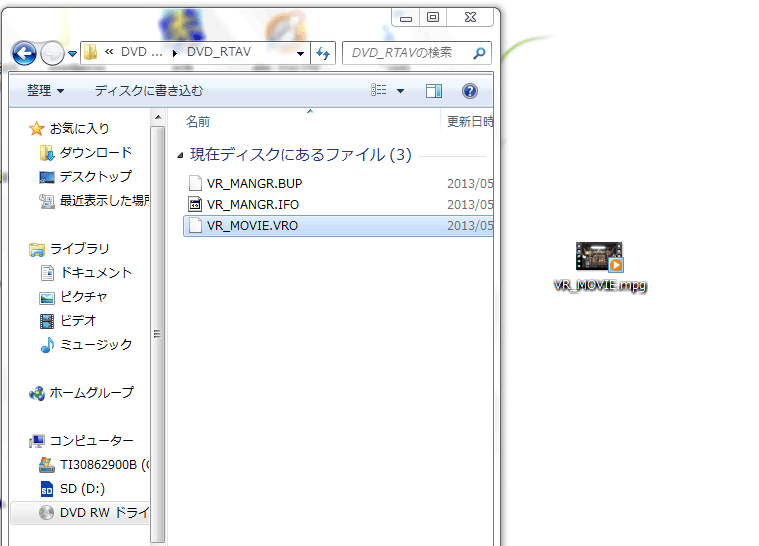Open SD (D:) drive
759x546 pixels.
(82, 489)
